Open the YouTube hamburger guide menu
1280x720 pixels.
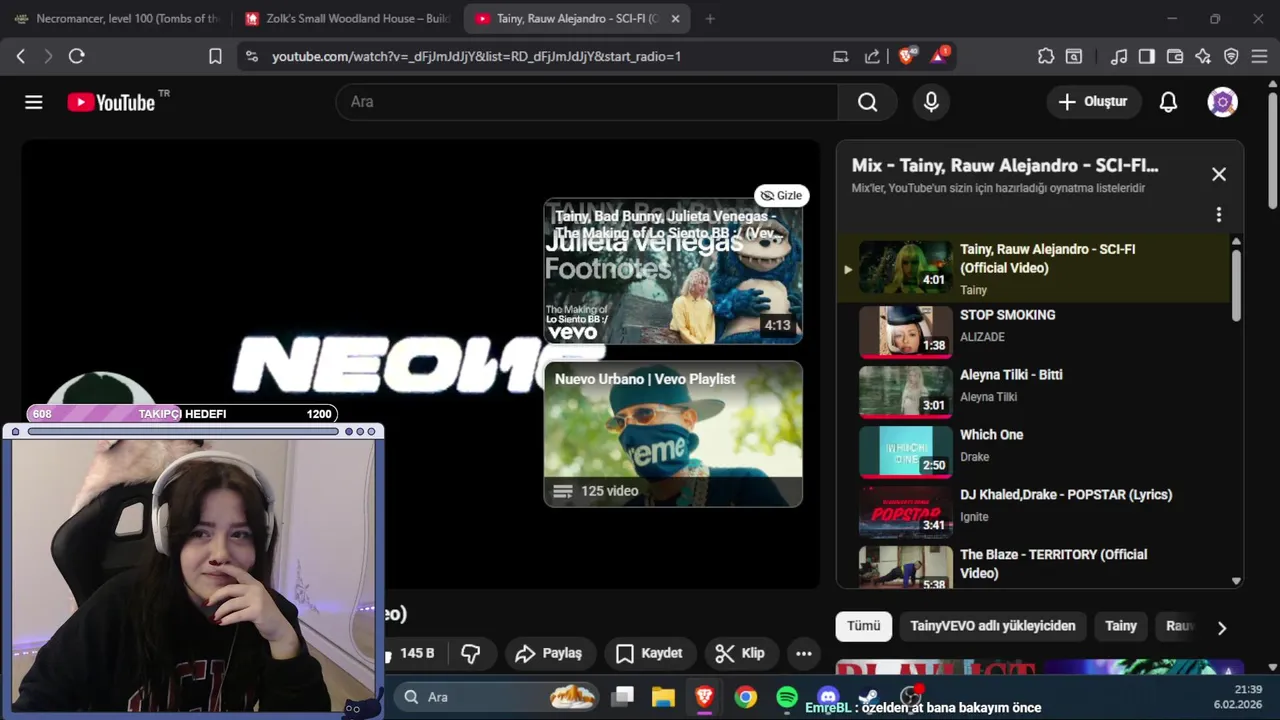(34, 102)
